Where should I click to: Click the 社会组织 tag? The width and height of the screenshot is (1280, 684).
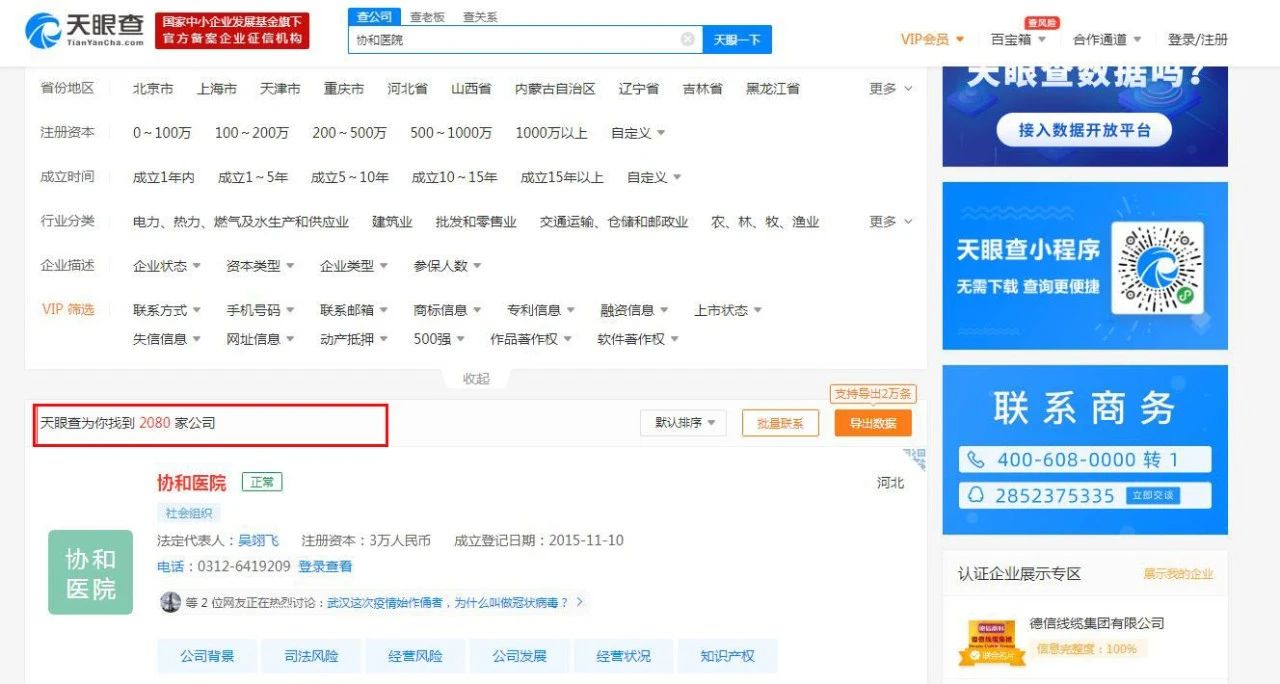point(188,513)
